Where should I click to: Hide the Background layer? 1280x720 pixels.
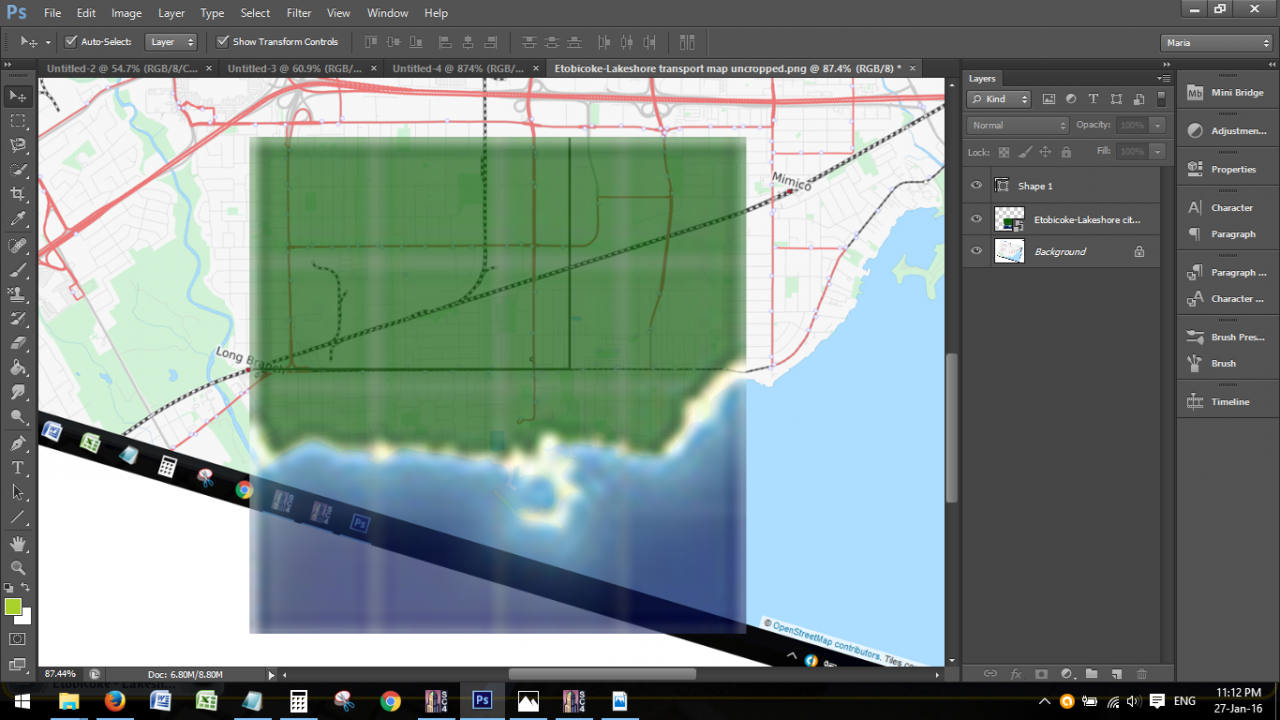coord(977,251)
